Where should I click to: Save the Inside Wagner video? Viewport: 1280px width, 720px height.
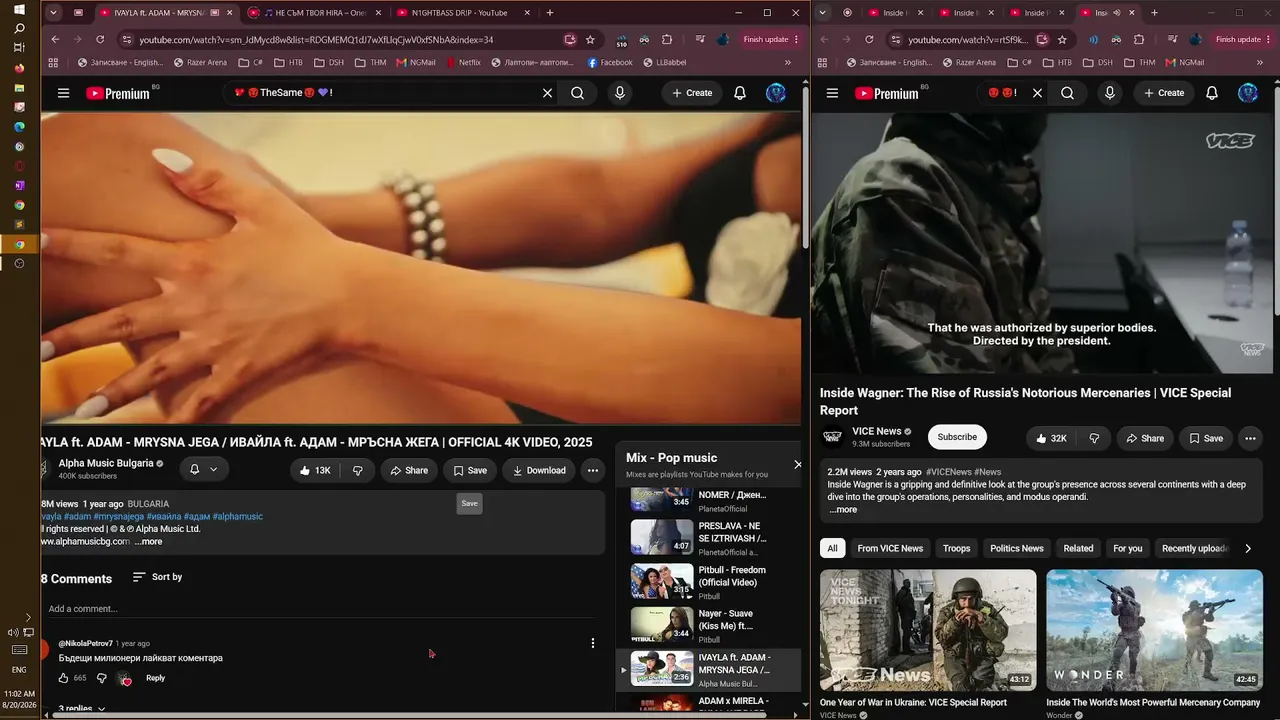click(x=1205, y=438)
